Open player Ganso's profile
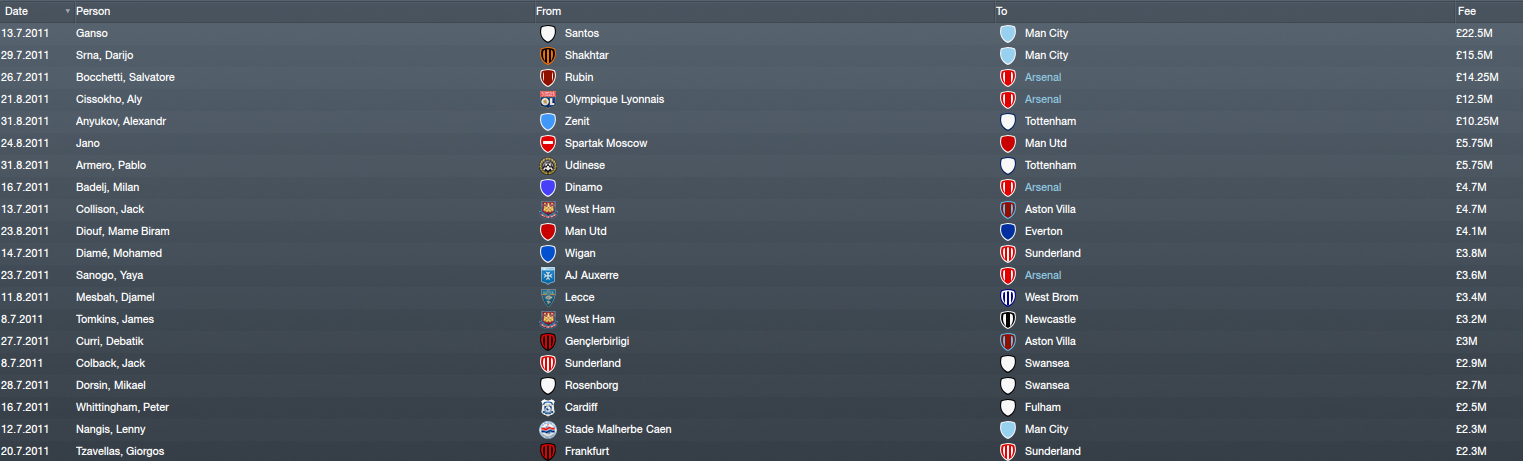This screenshot has height=461, width=1523. (x=92, y=33)
